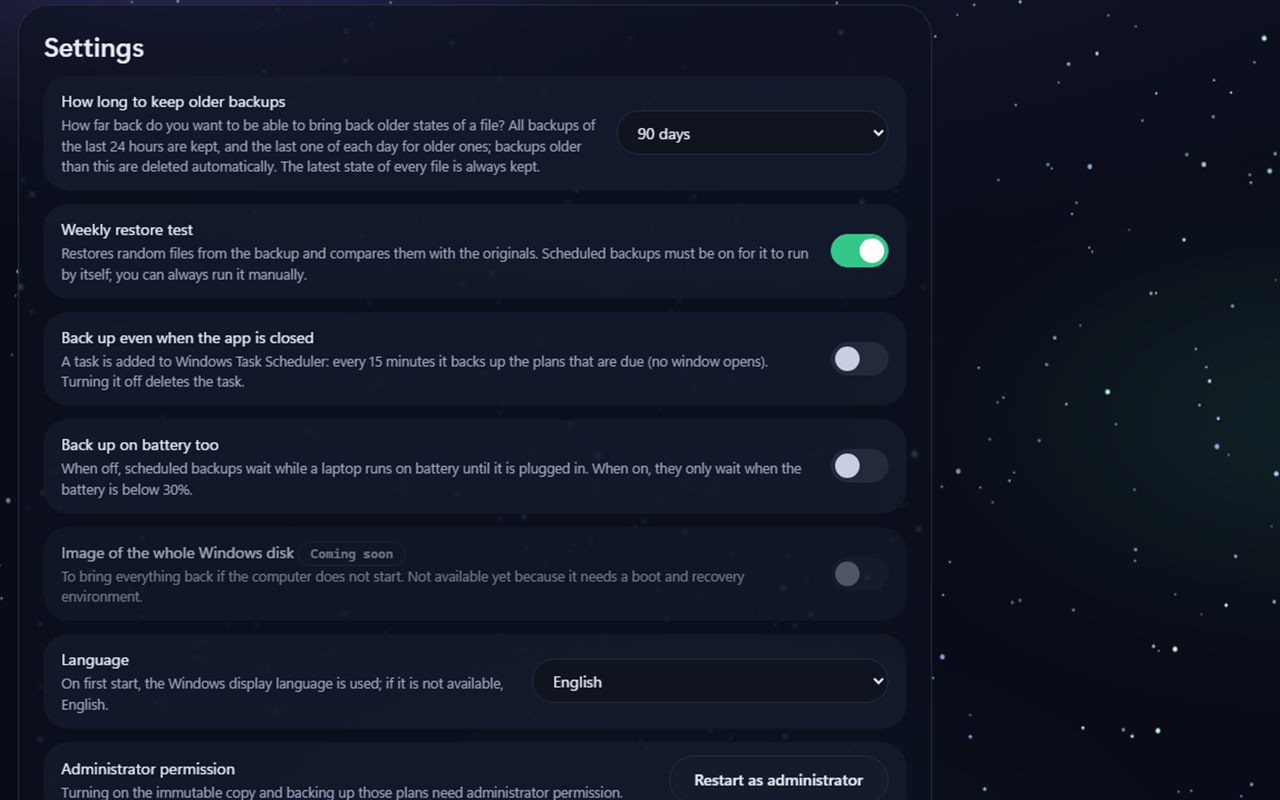This screenshot has height=800, width=1280.
Task: Open the English language dropdown
Action: point(710,681)
